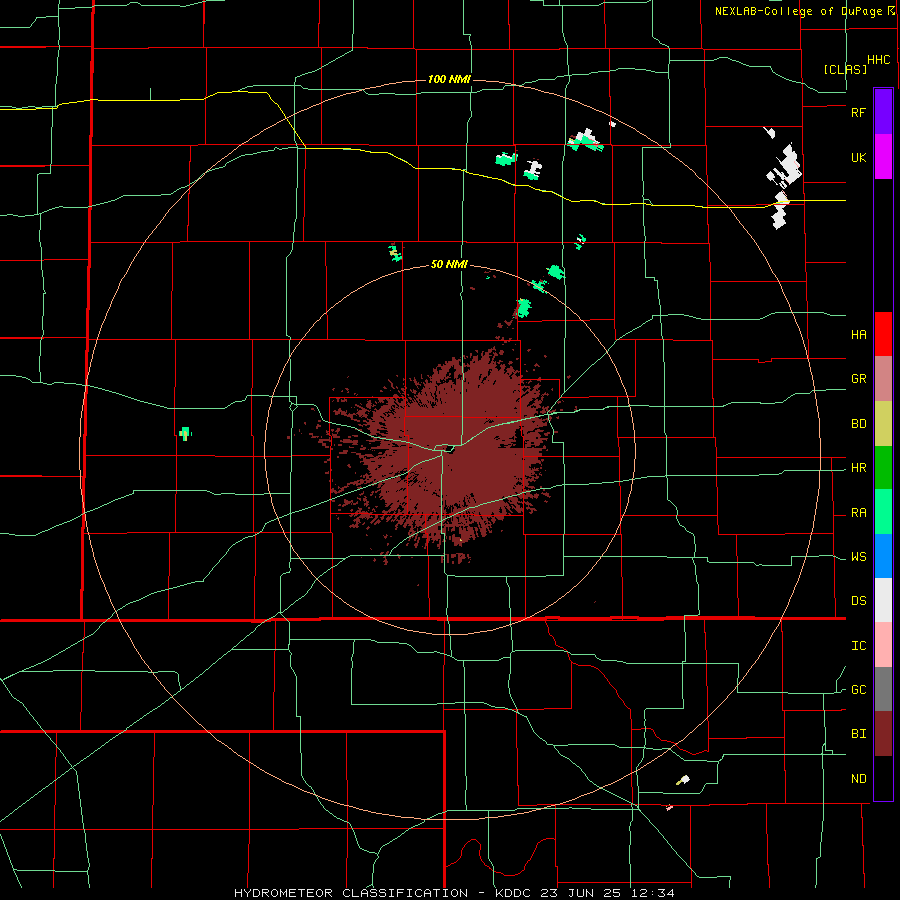Click the DS legend label

tap(858, 601)
